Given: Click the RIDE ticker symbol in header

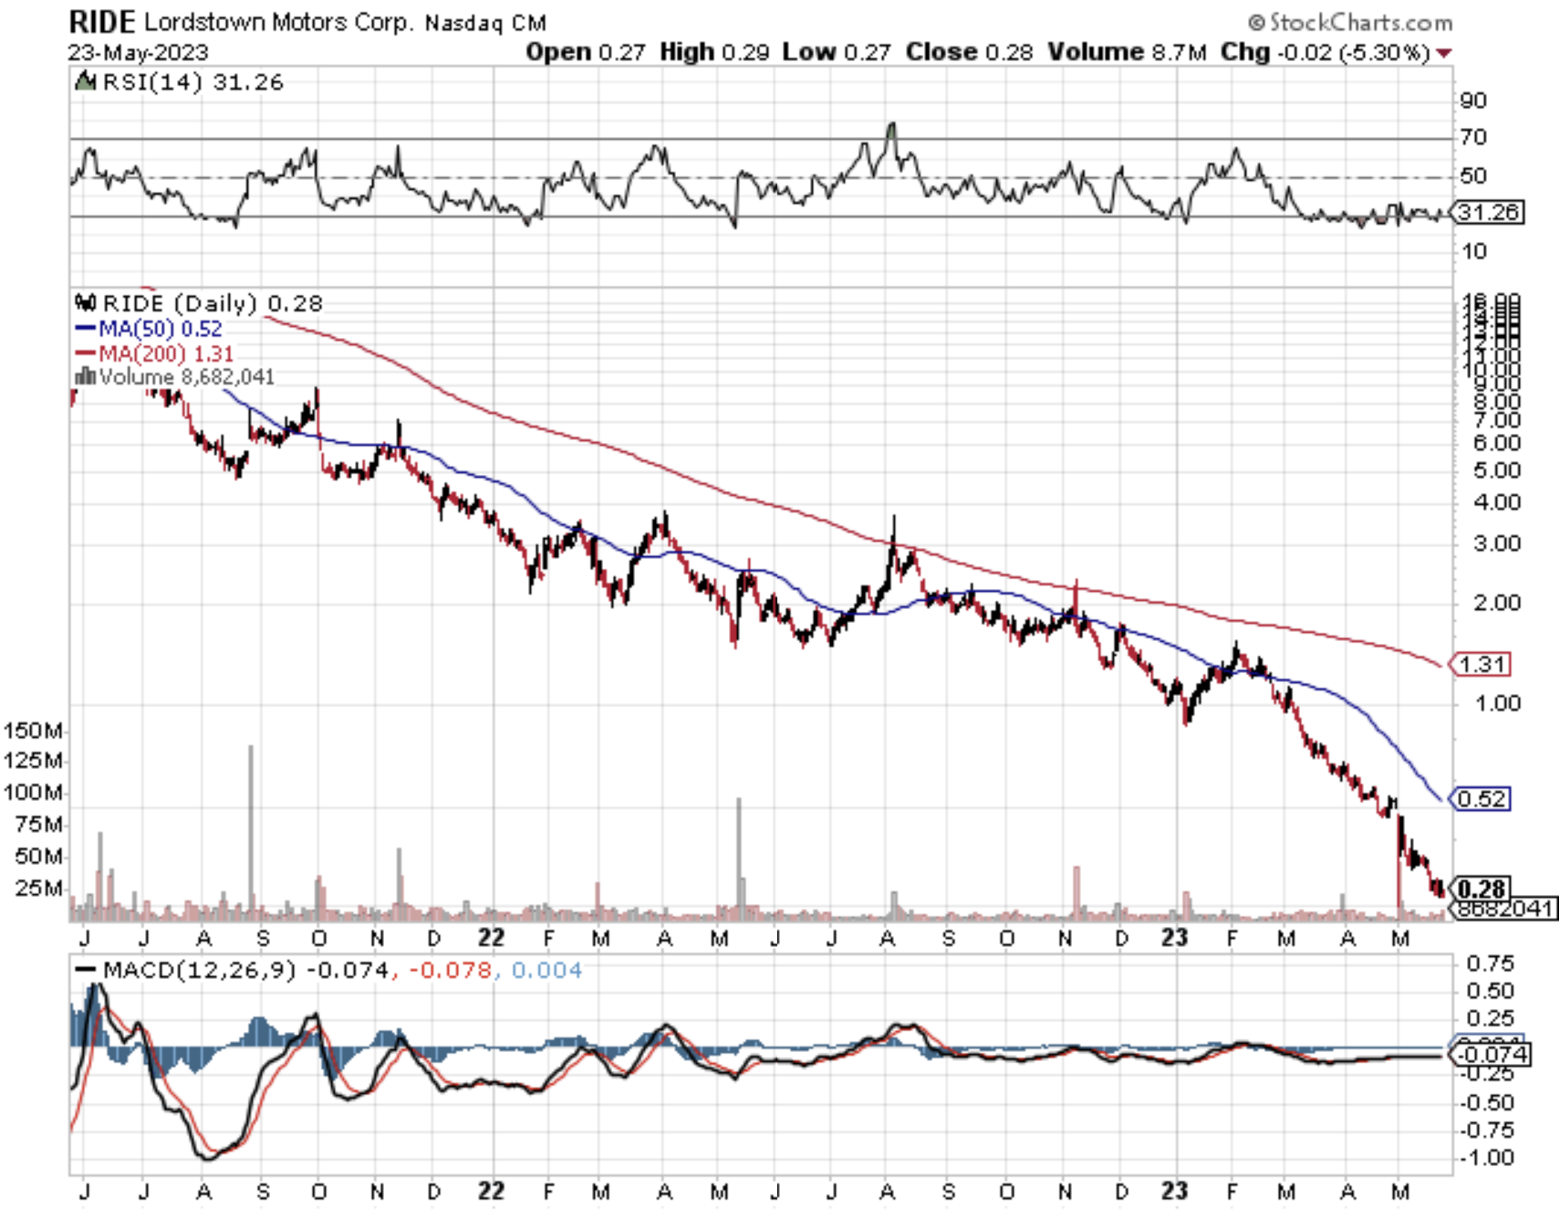Looking at the screenshot, I should (101, 22).
